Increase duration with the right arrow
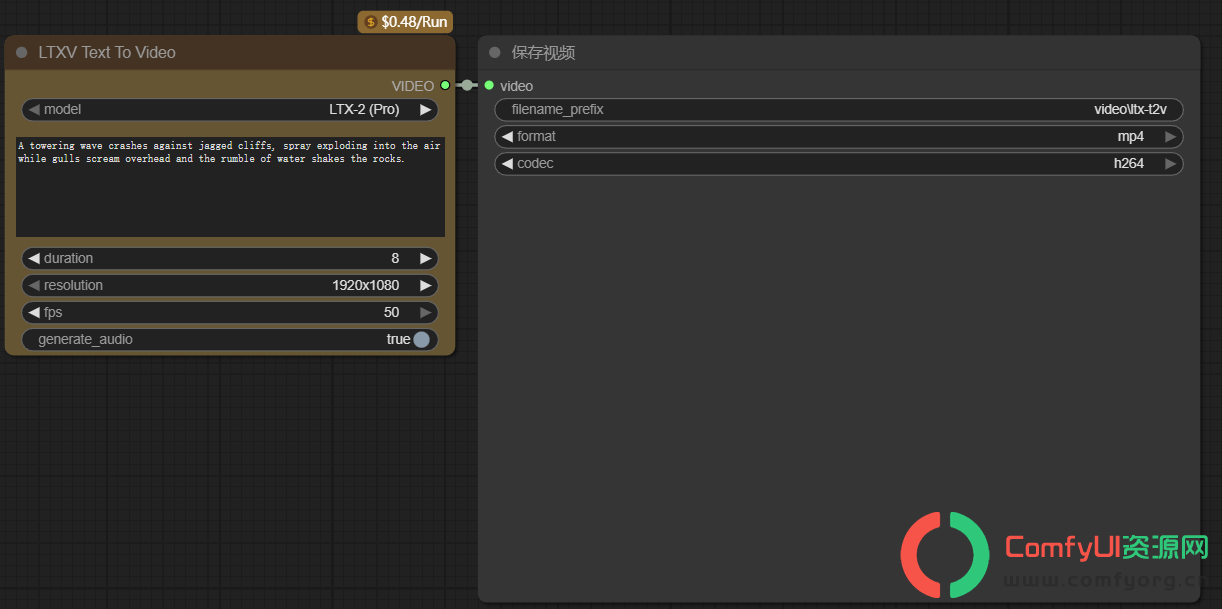 [426, 258]
